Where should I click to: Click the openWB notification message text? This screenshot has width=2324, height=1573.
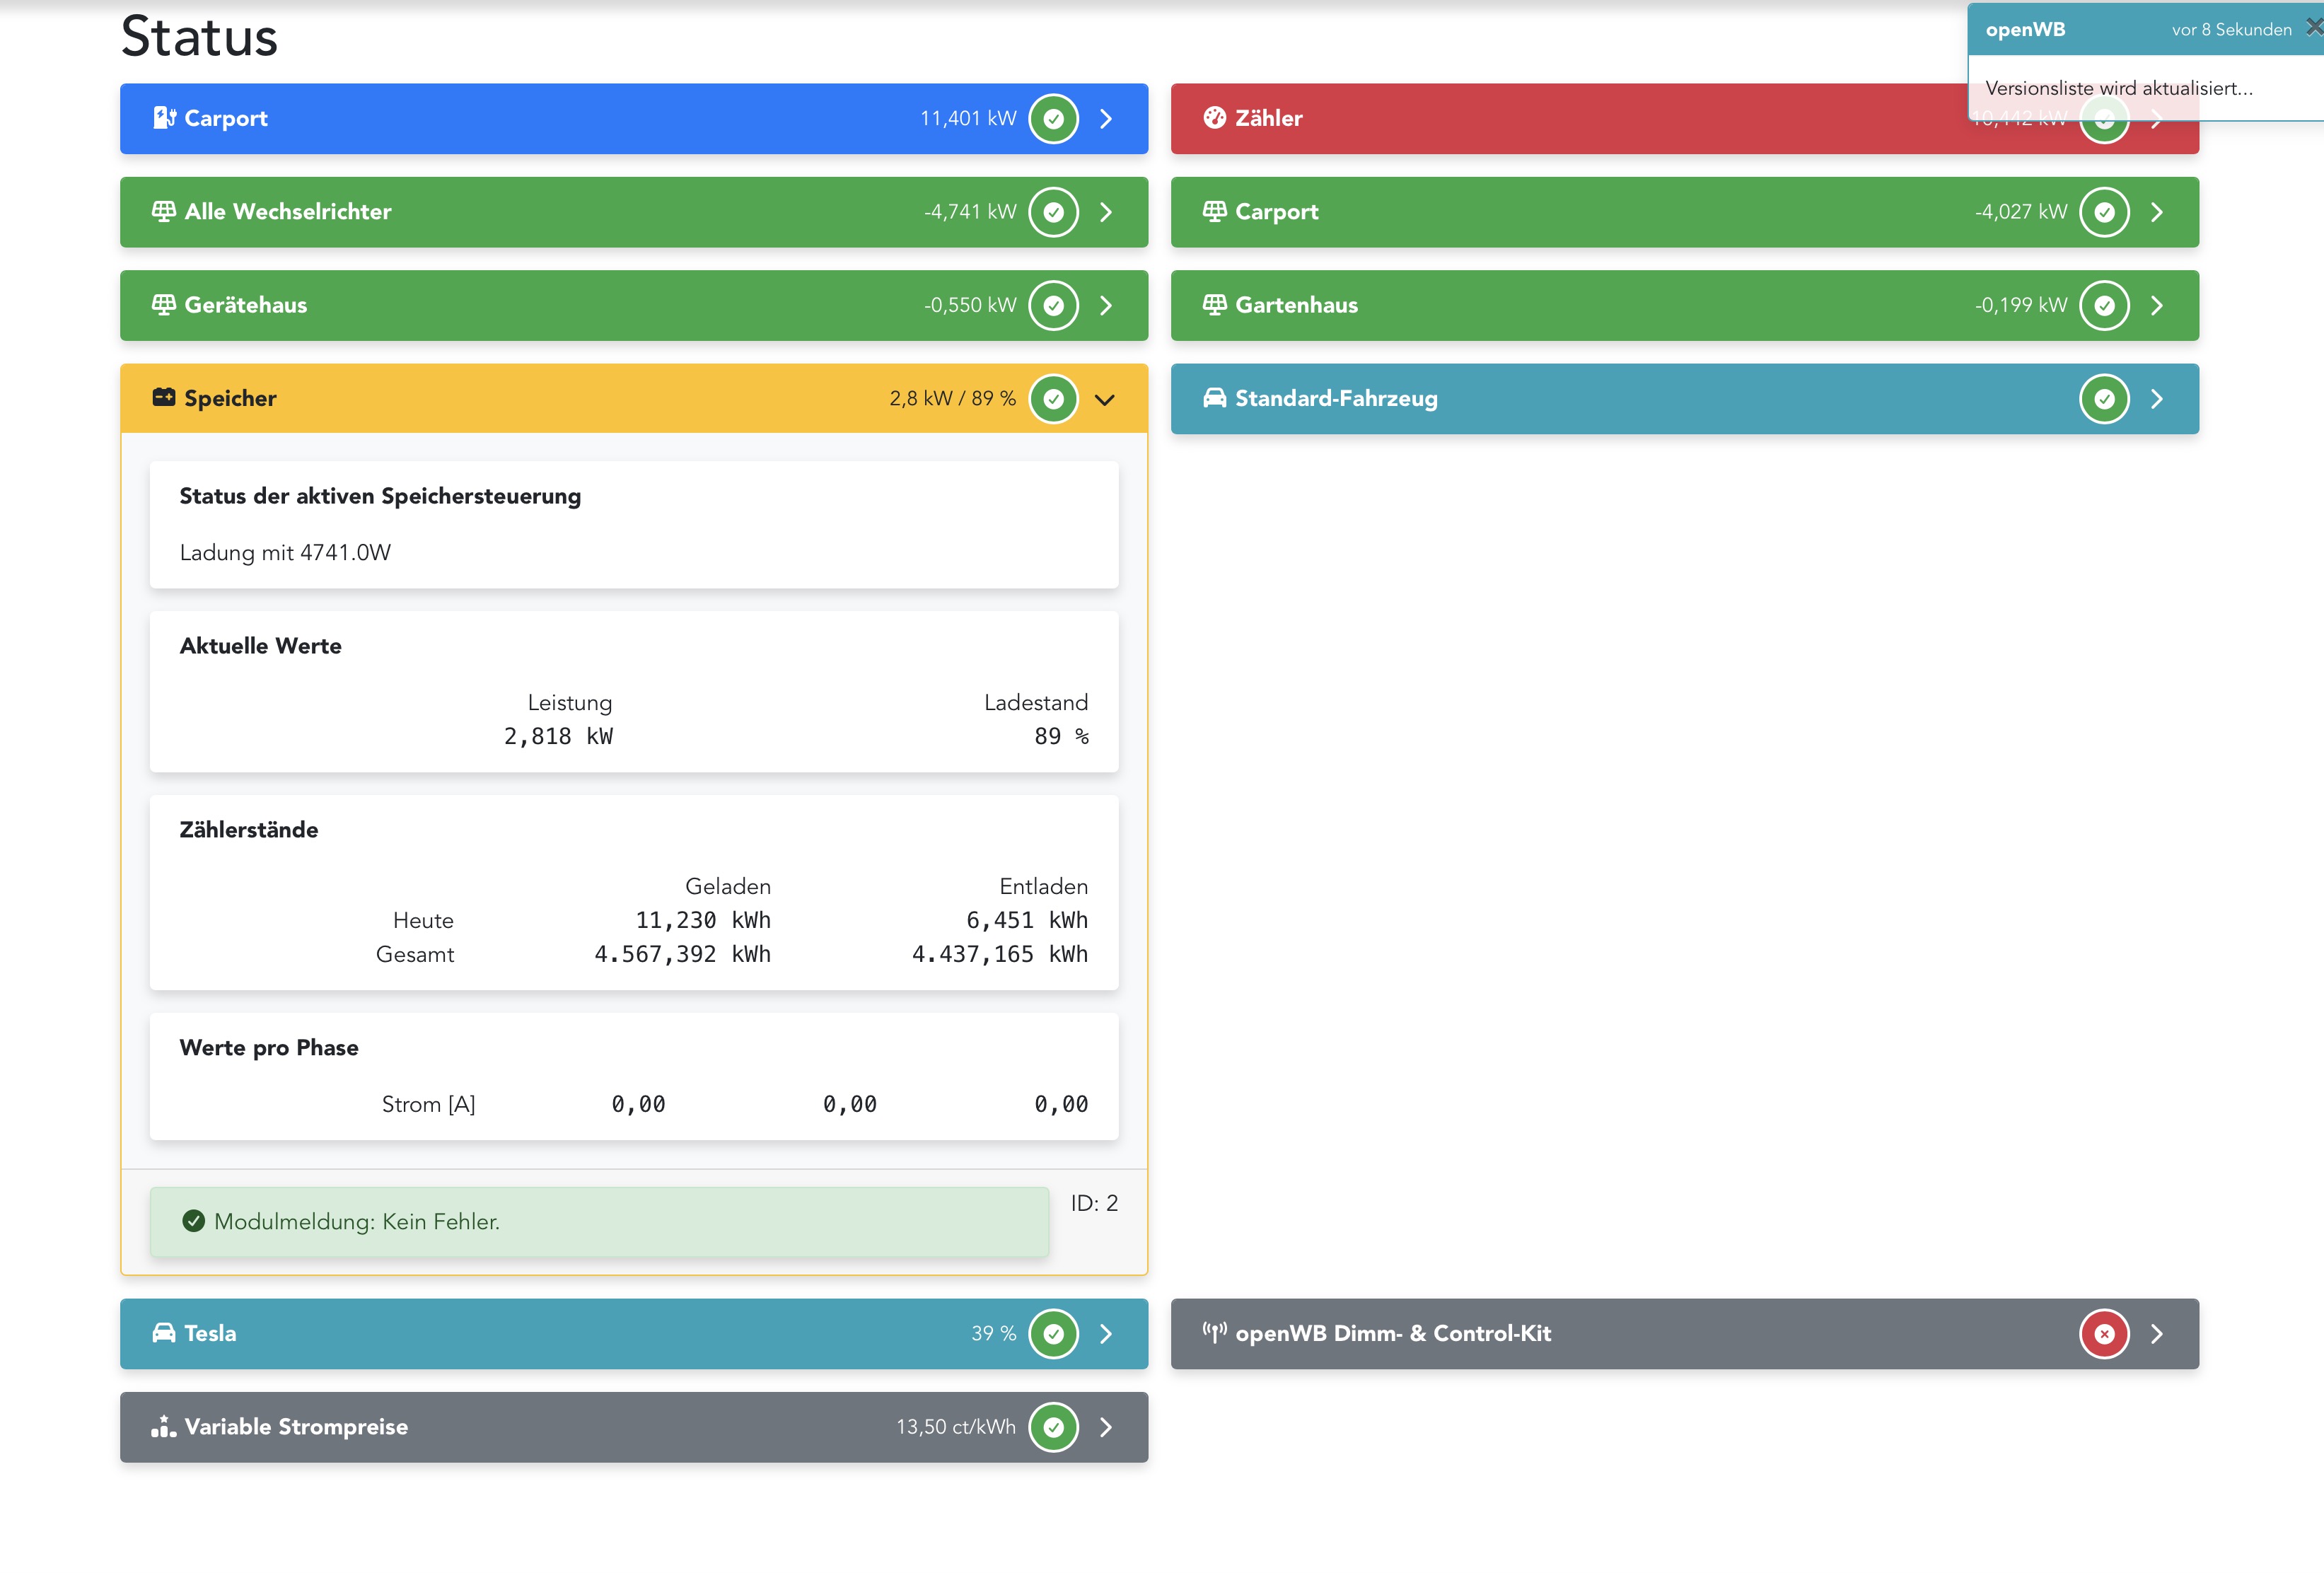[x=2118, y=88]
